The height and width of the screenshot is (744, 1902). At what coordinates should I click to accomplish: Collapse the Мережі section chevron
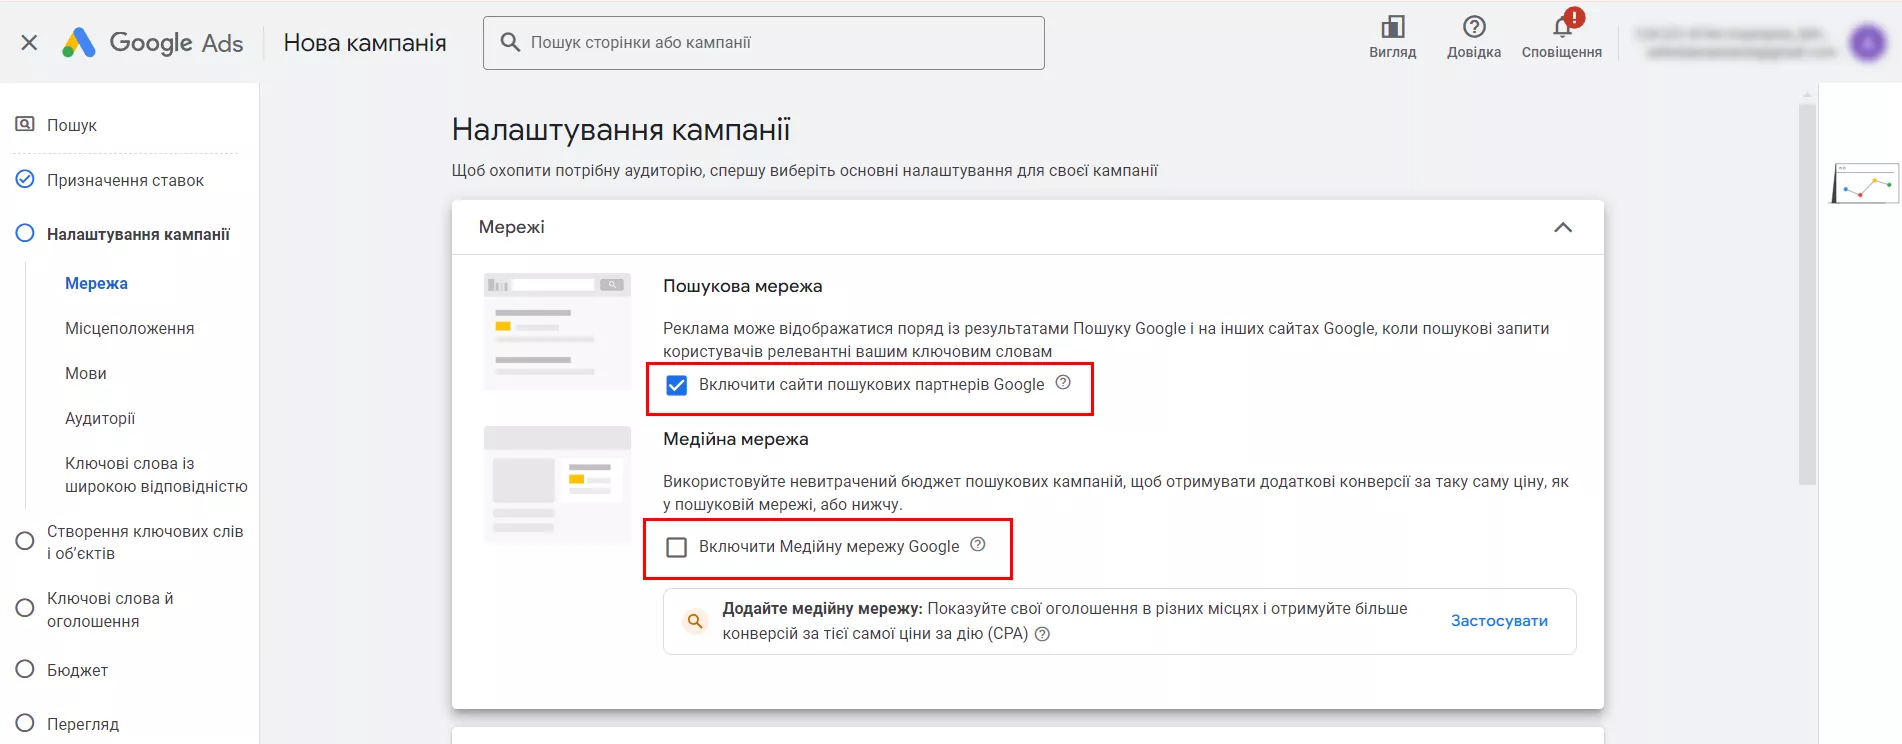[1563, 227]
